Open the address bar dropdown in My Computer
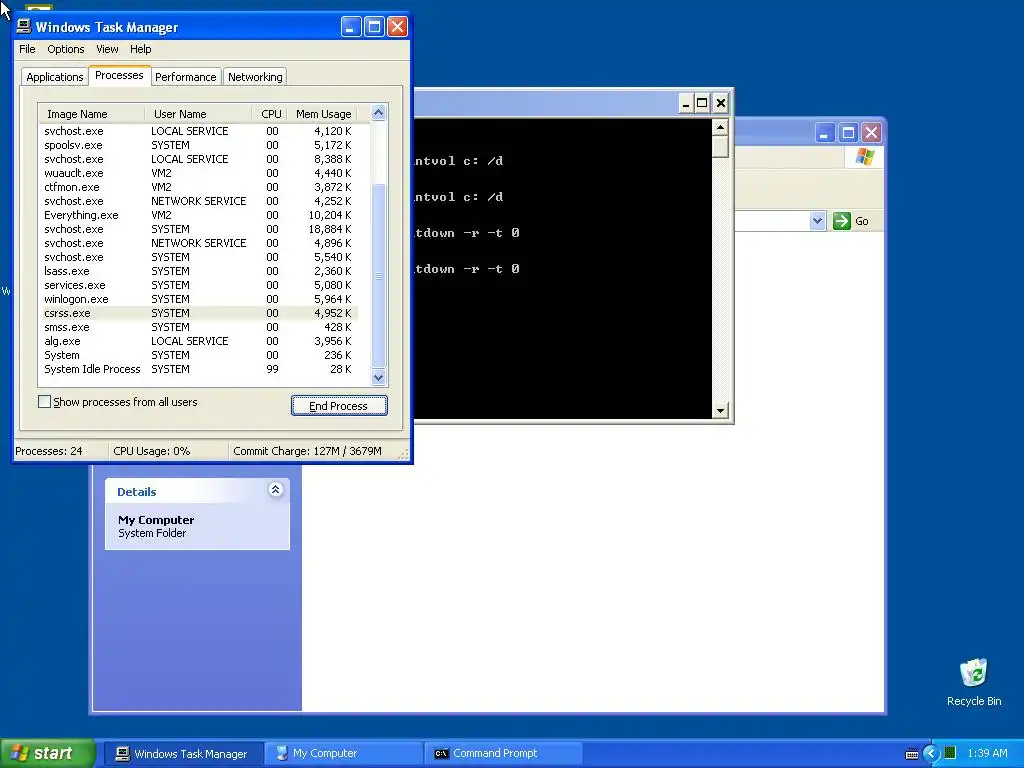The image size is (1024, 768). pyautogui.click(x=818, y=221)
